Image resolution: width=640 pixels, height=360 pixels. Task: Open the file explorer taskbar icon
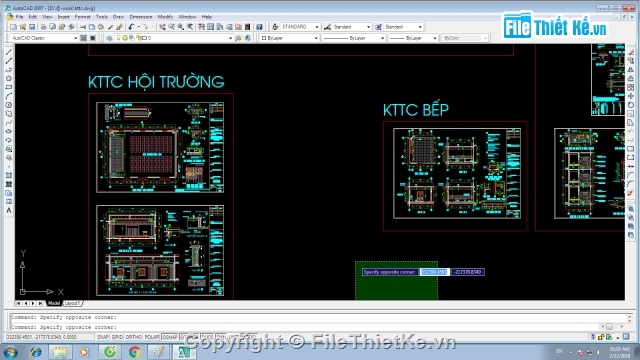pos(60,352)
